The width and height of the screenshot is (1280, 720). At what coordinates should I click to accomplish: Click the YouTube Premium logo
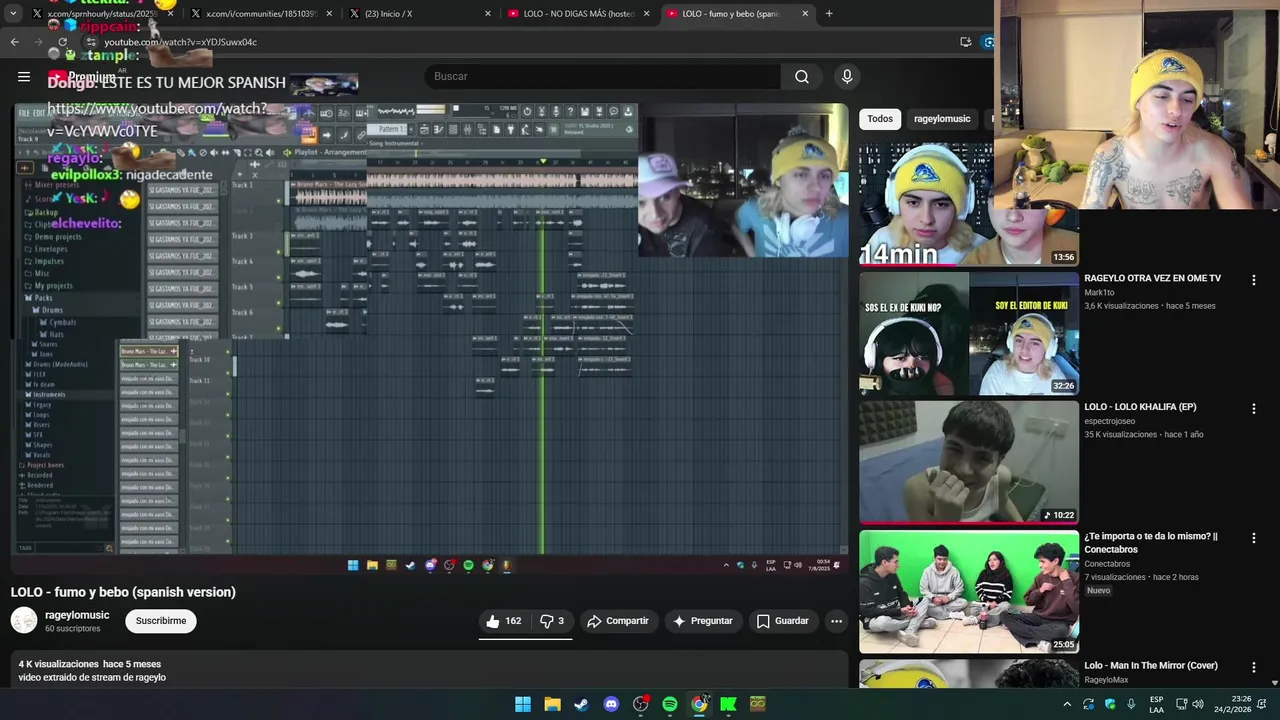(82, 76)
